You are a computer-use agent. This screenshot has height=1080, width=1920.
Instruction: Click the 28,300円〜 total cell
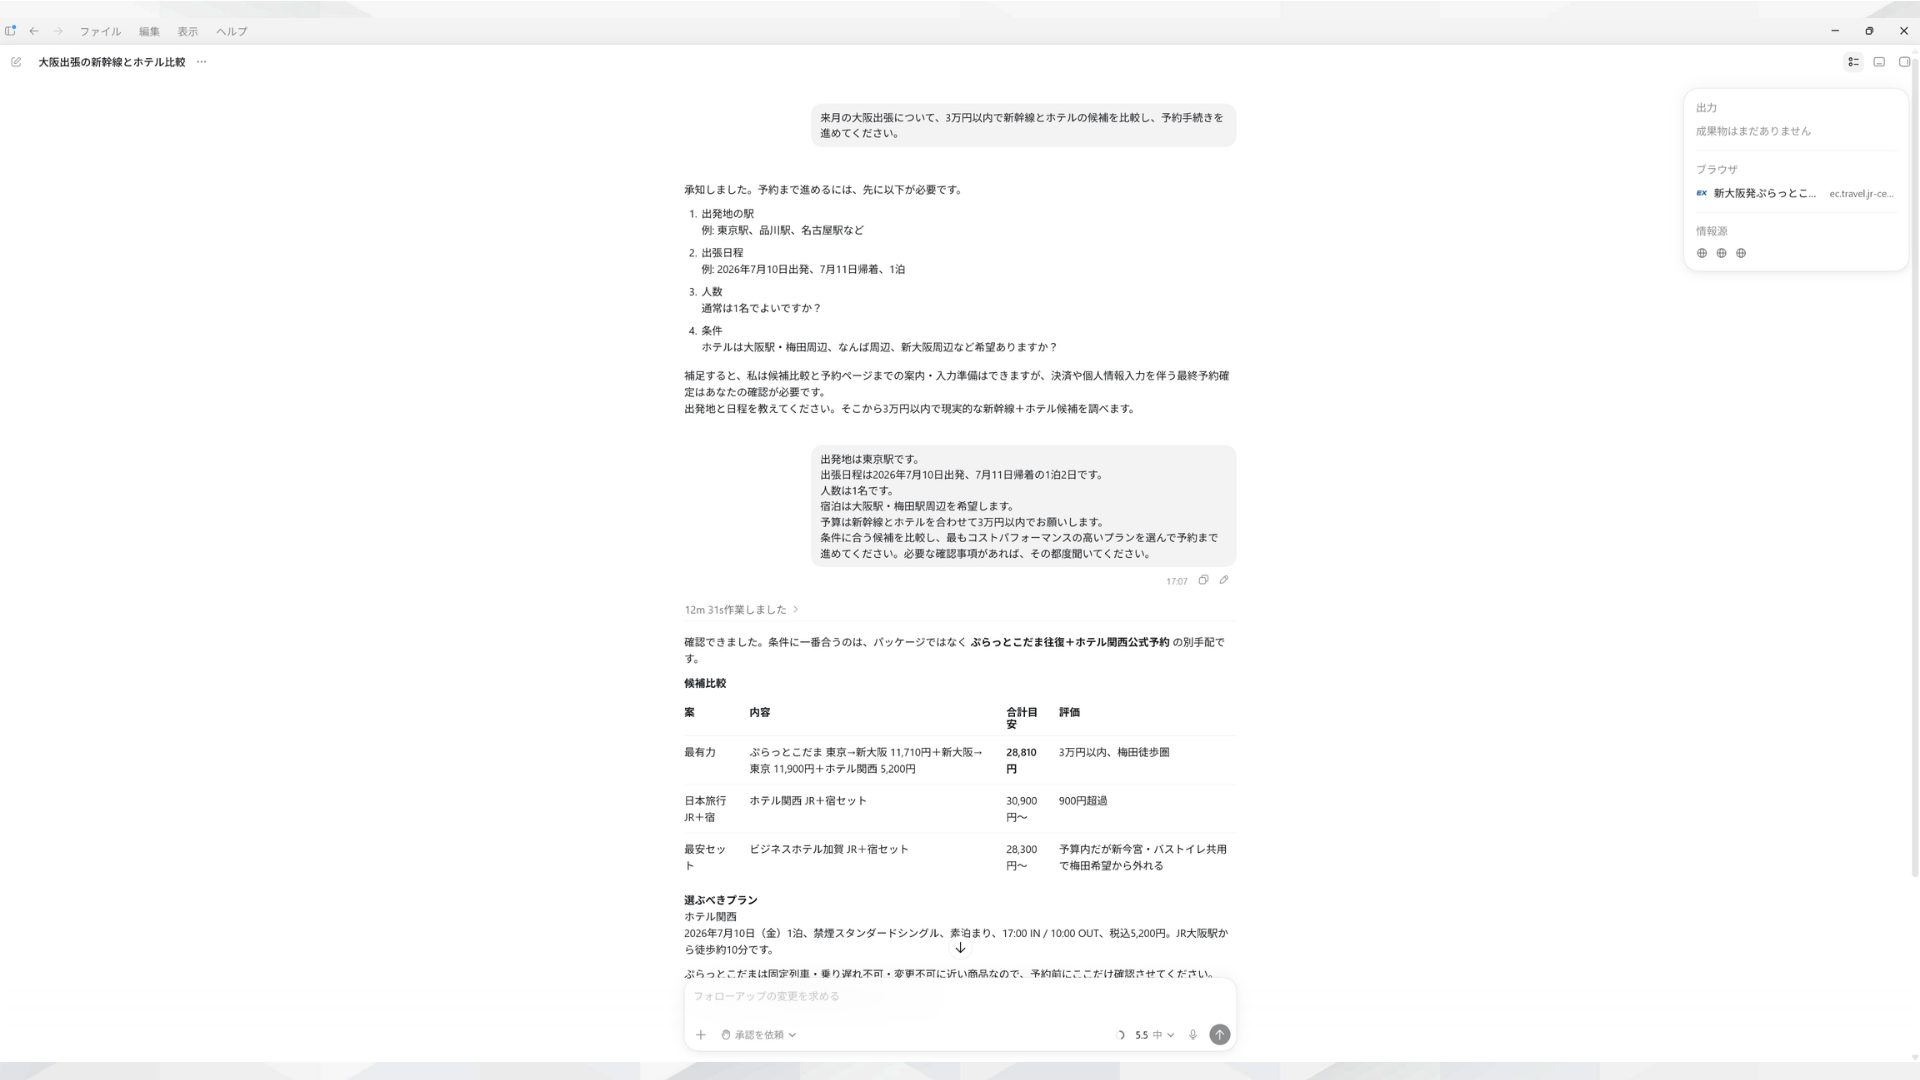click(x=1021, y=858)
